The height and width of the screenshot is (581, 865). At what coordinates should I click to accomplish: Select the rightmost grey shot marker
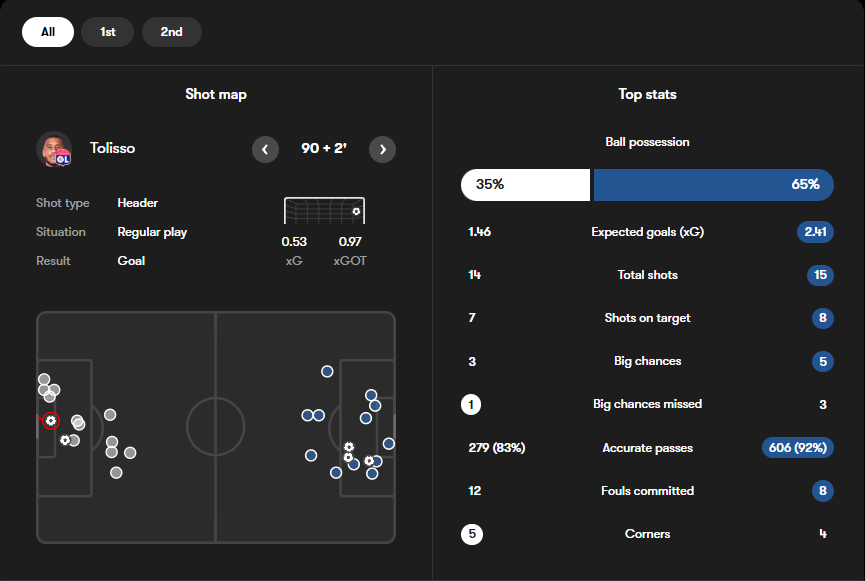tap(130, 453)
